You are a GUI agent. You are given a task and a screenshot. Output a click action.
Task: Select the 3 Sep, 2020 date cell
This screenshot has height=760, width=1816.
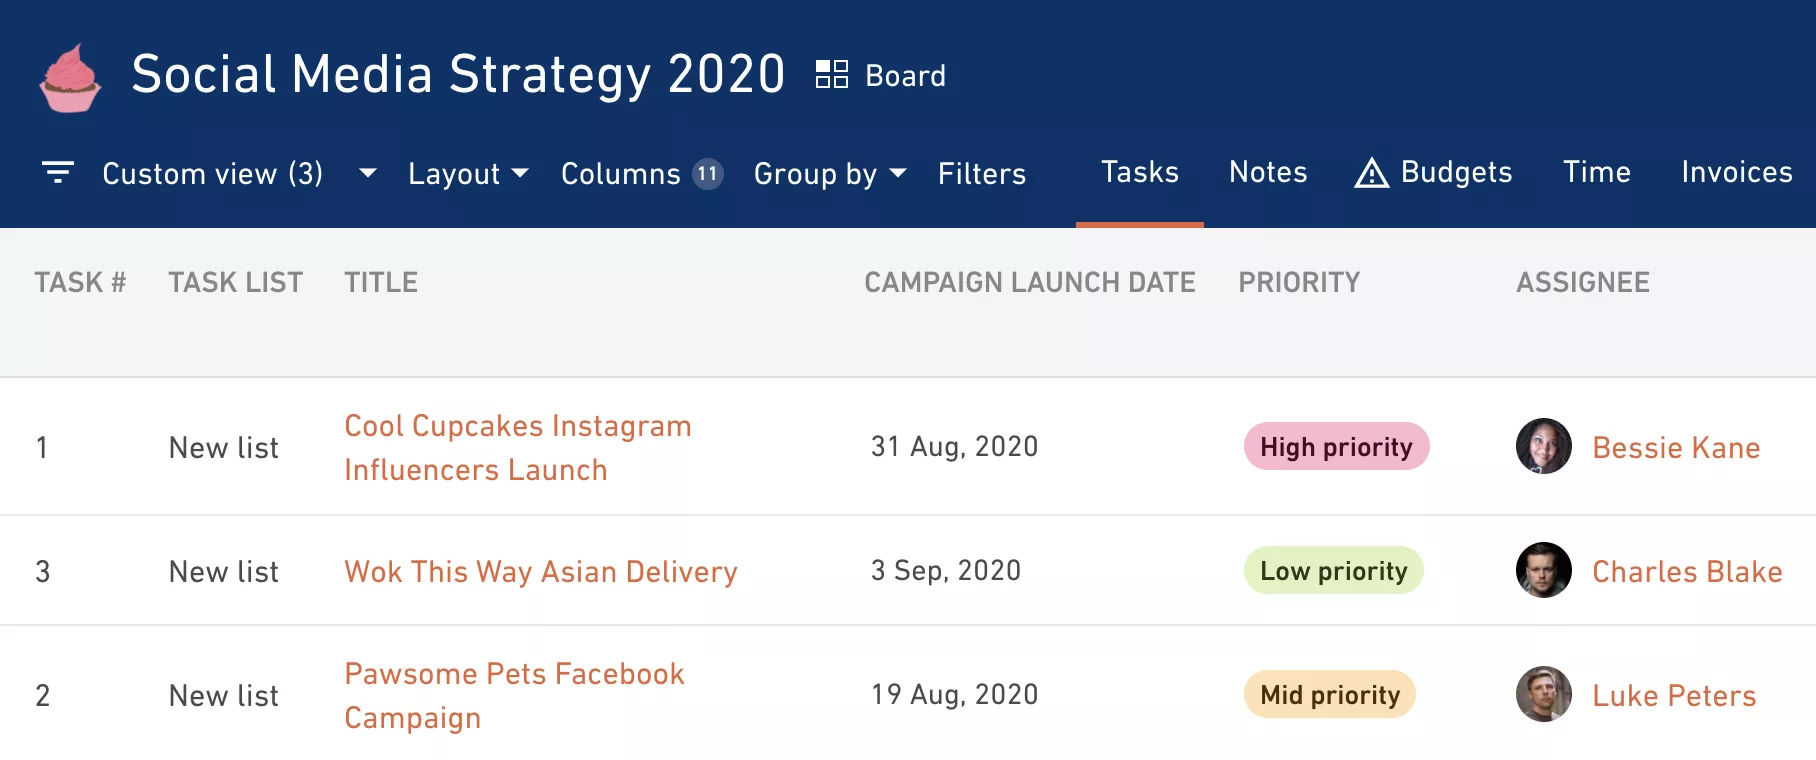pyautogui.click(x=946, y=570)
